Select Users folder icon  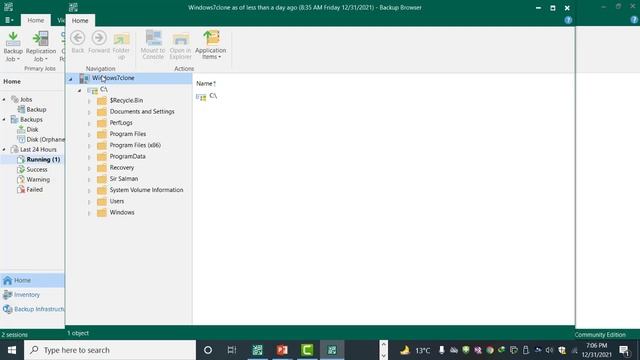tap(102, 201)
